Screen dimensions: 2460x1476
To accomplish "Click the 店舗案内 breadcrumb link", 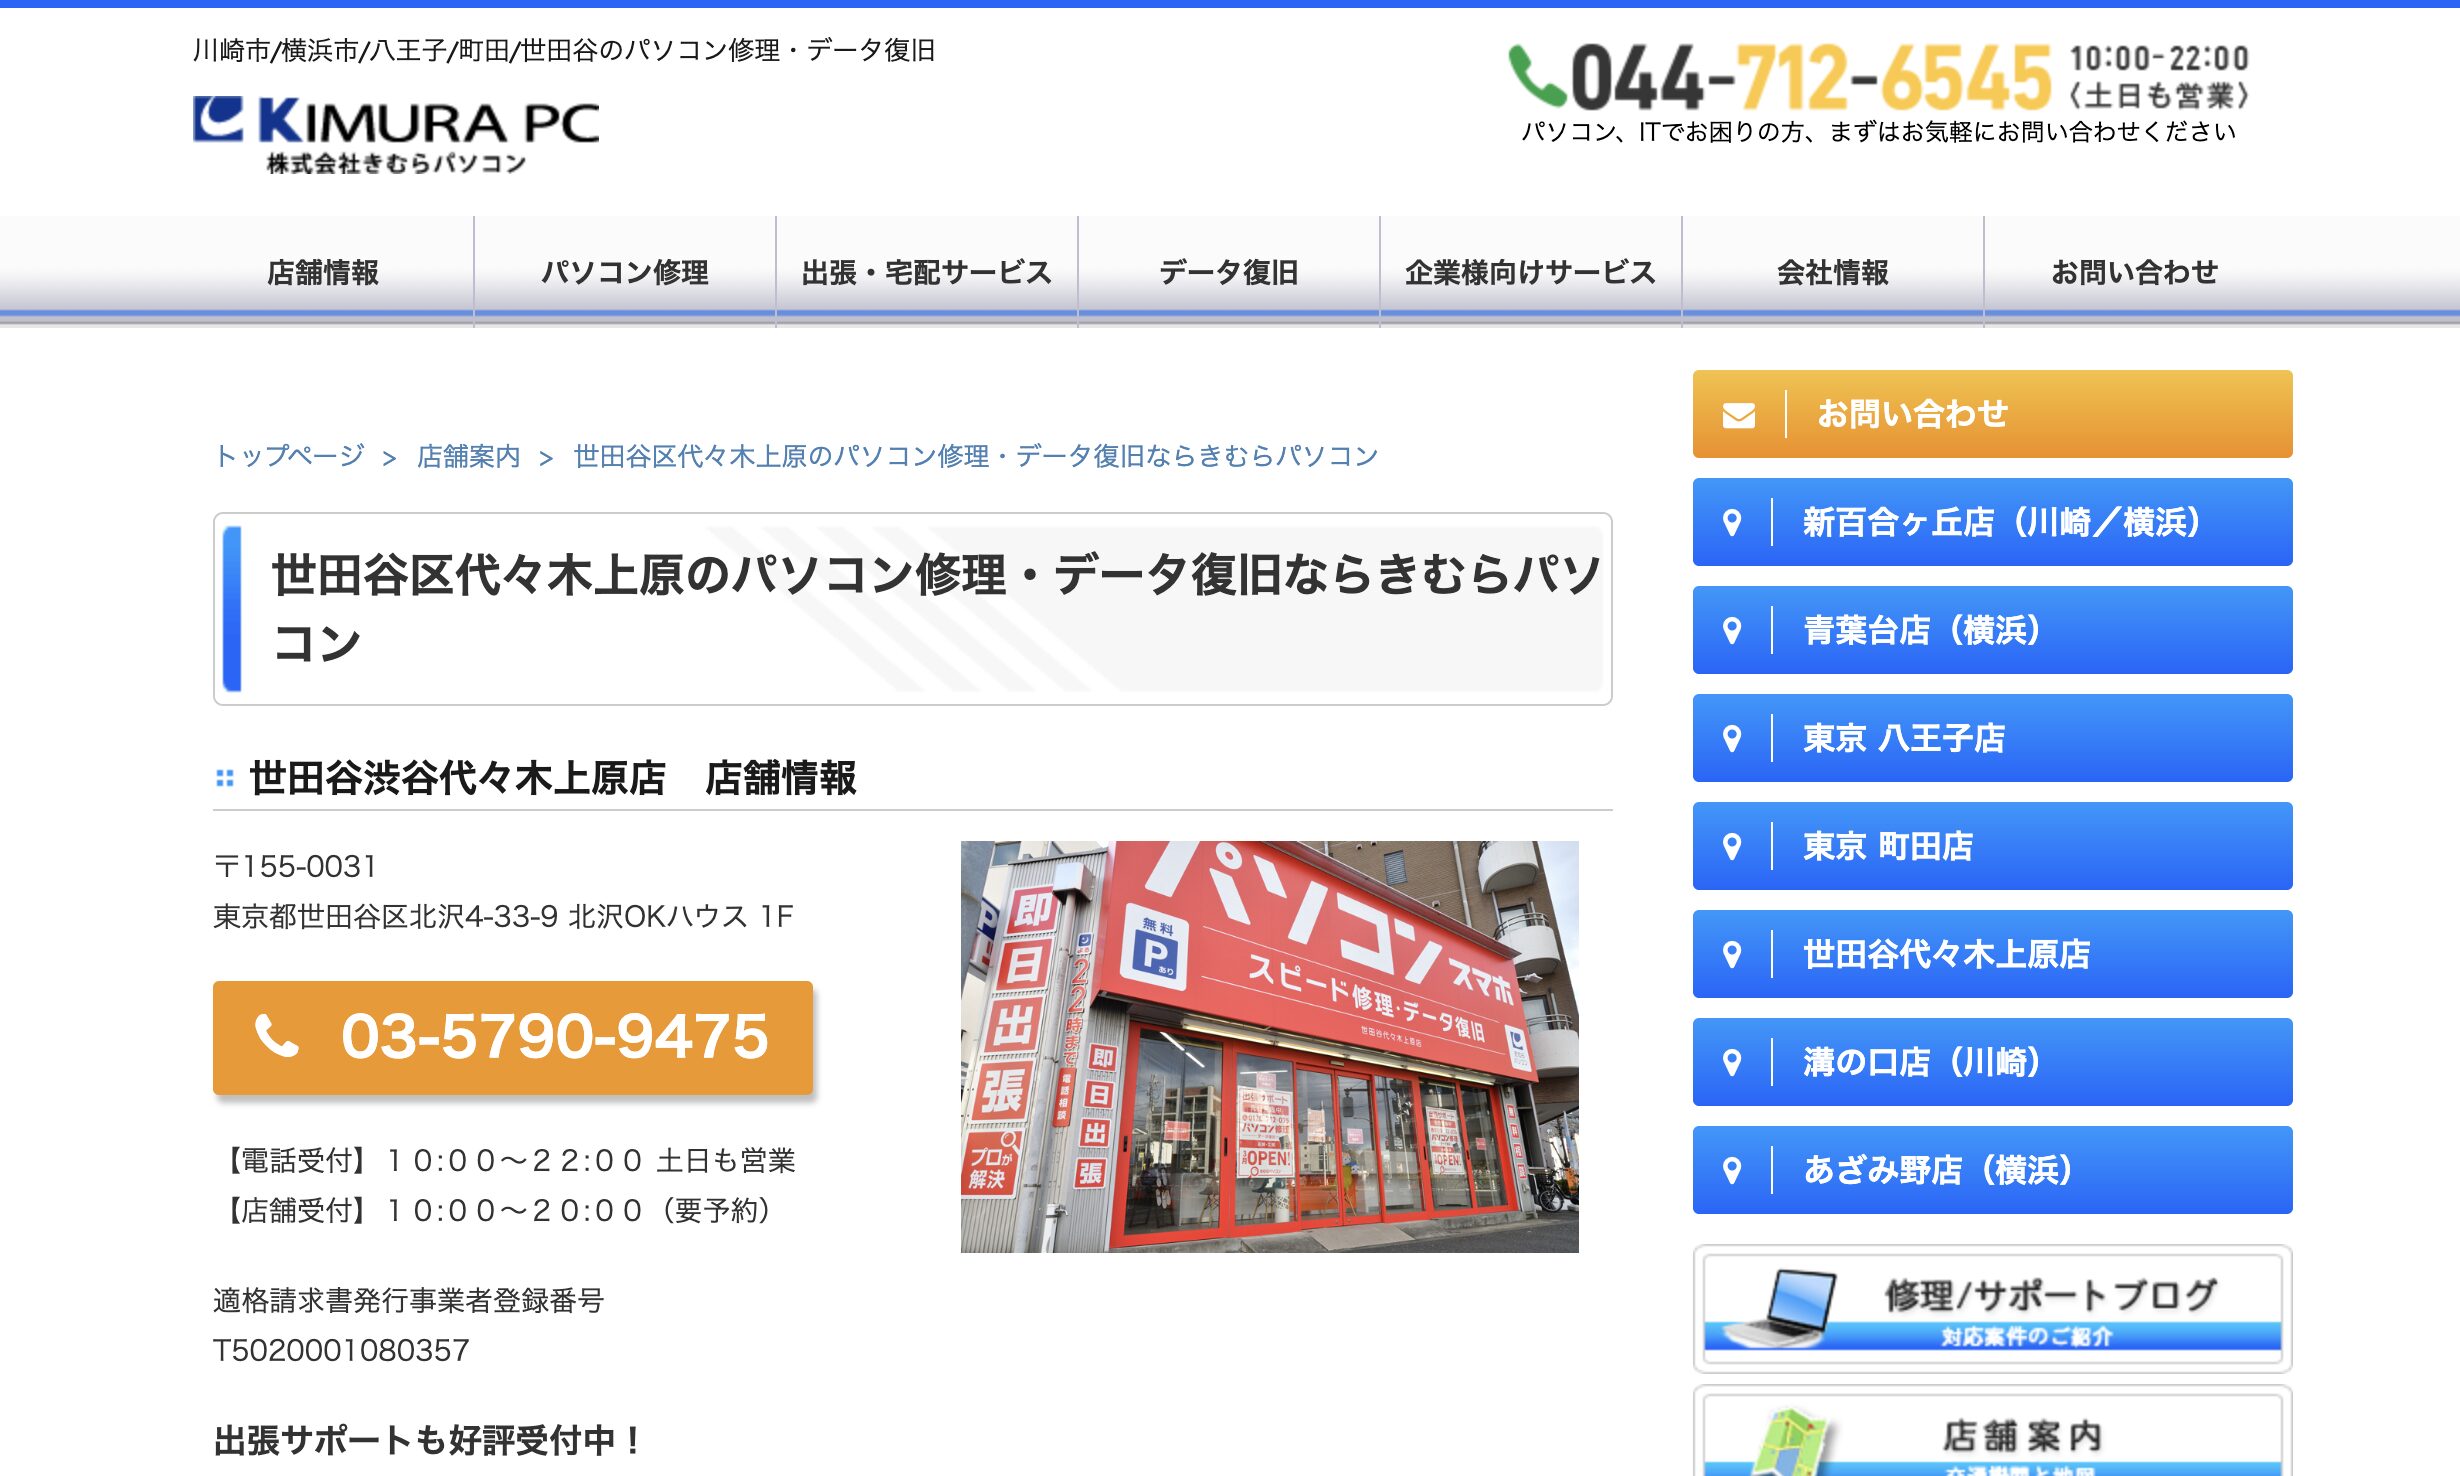I will [469, 456].
